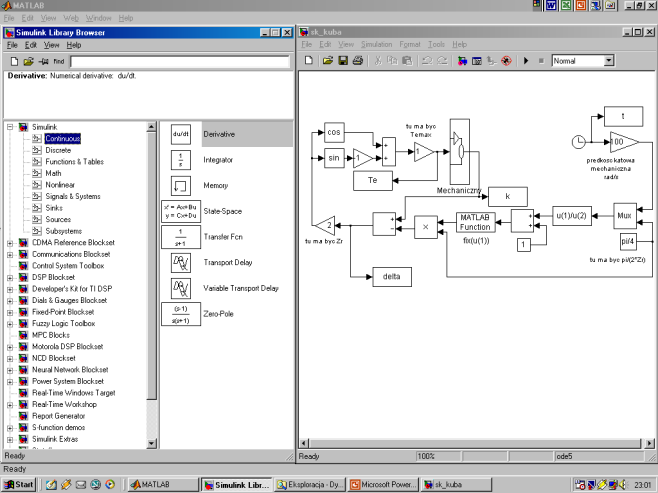Click Print icon in sk_kuba toolbar

358,60
